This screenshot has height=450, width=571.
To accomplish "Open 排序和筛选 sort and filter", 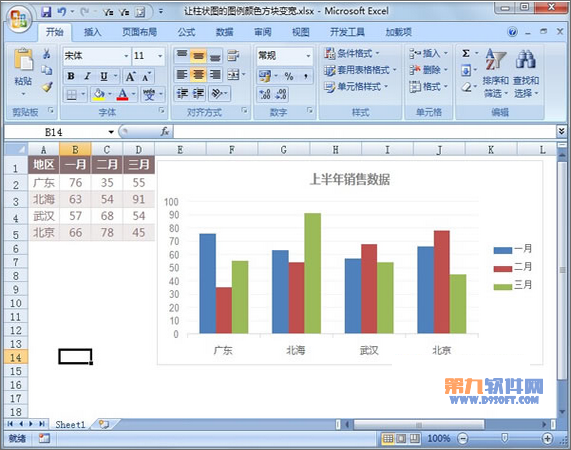I will coord(495,74).
